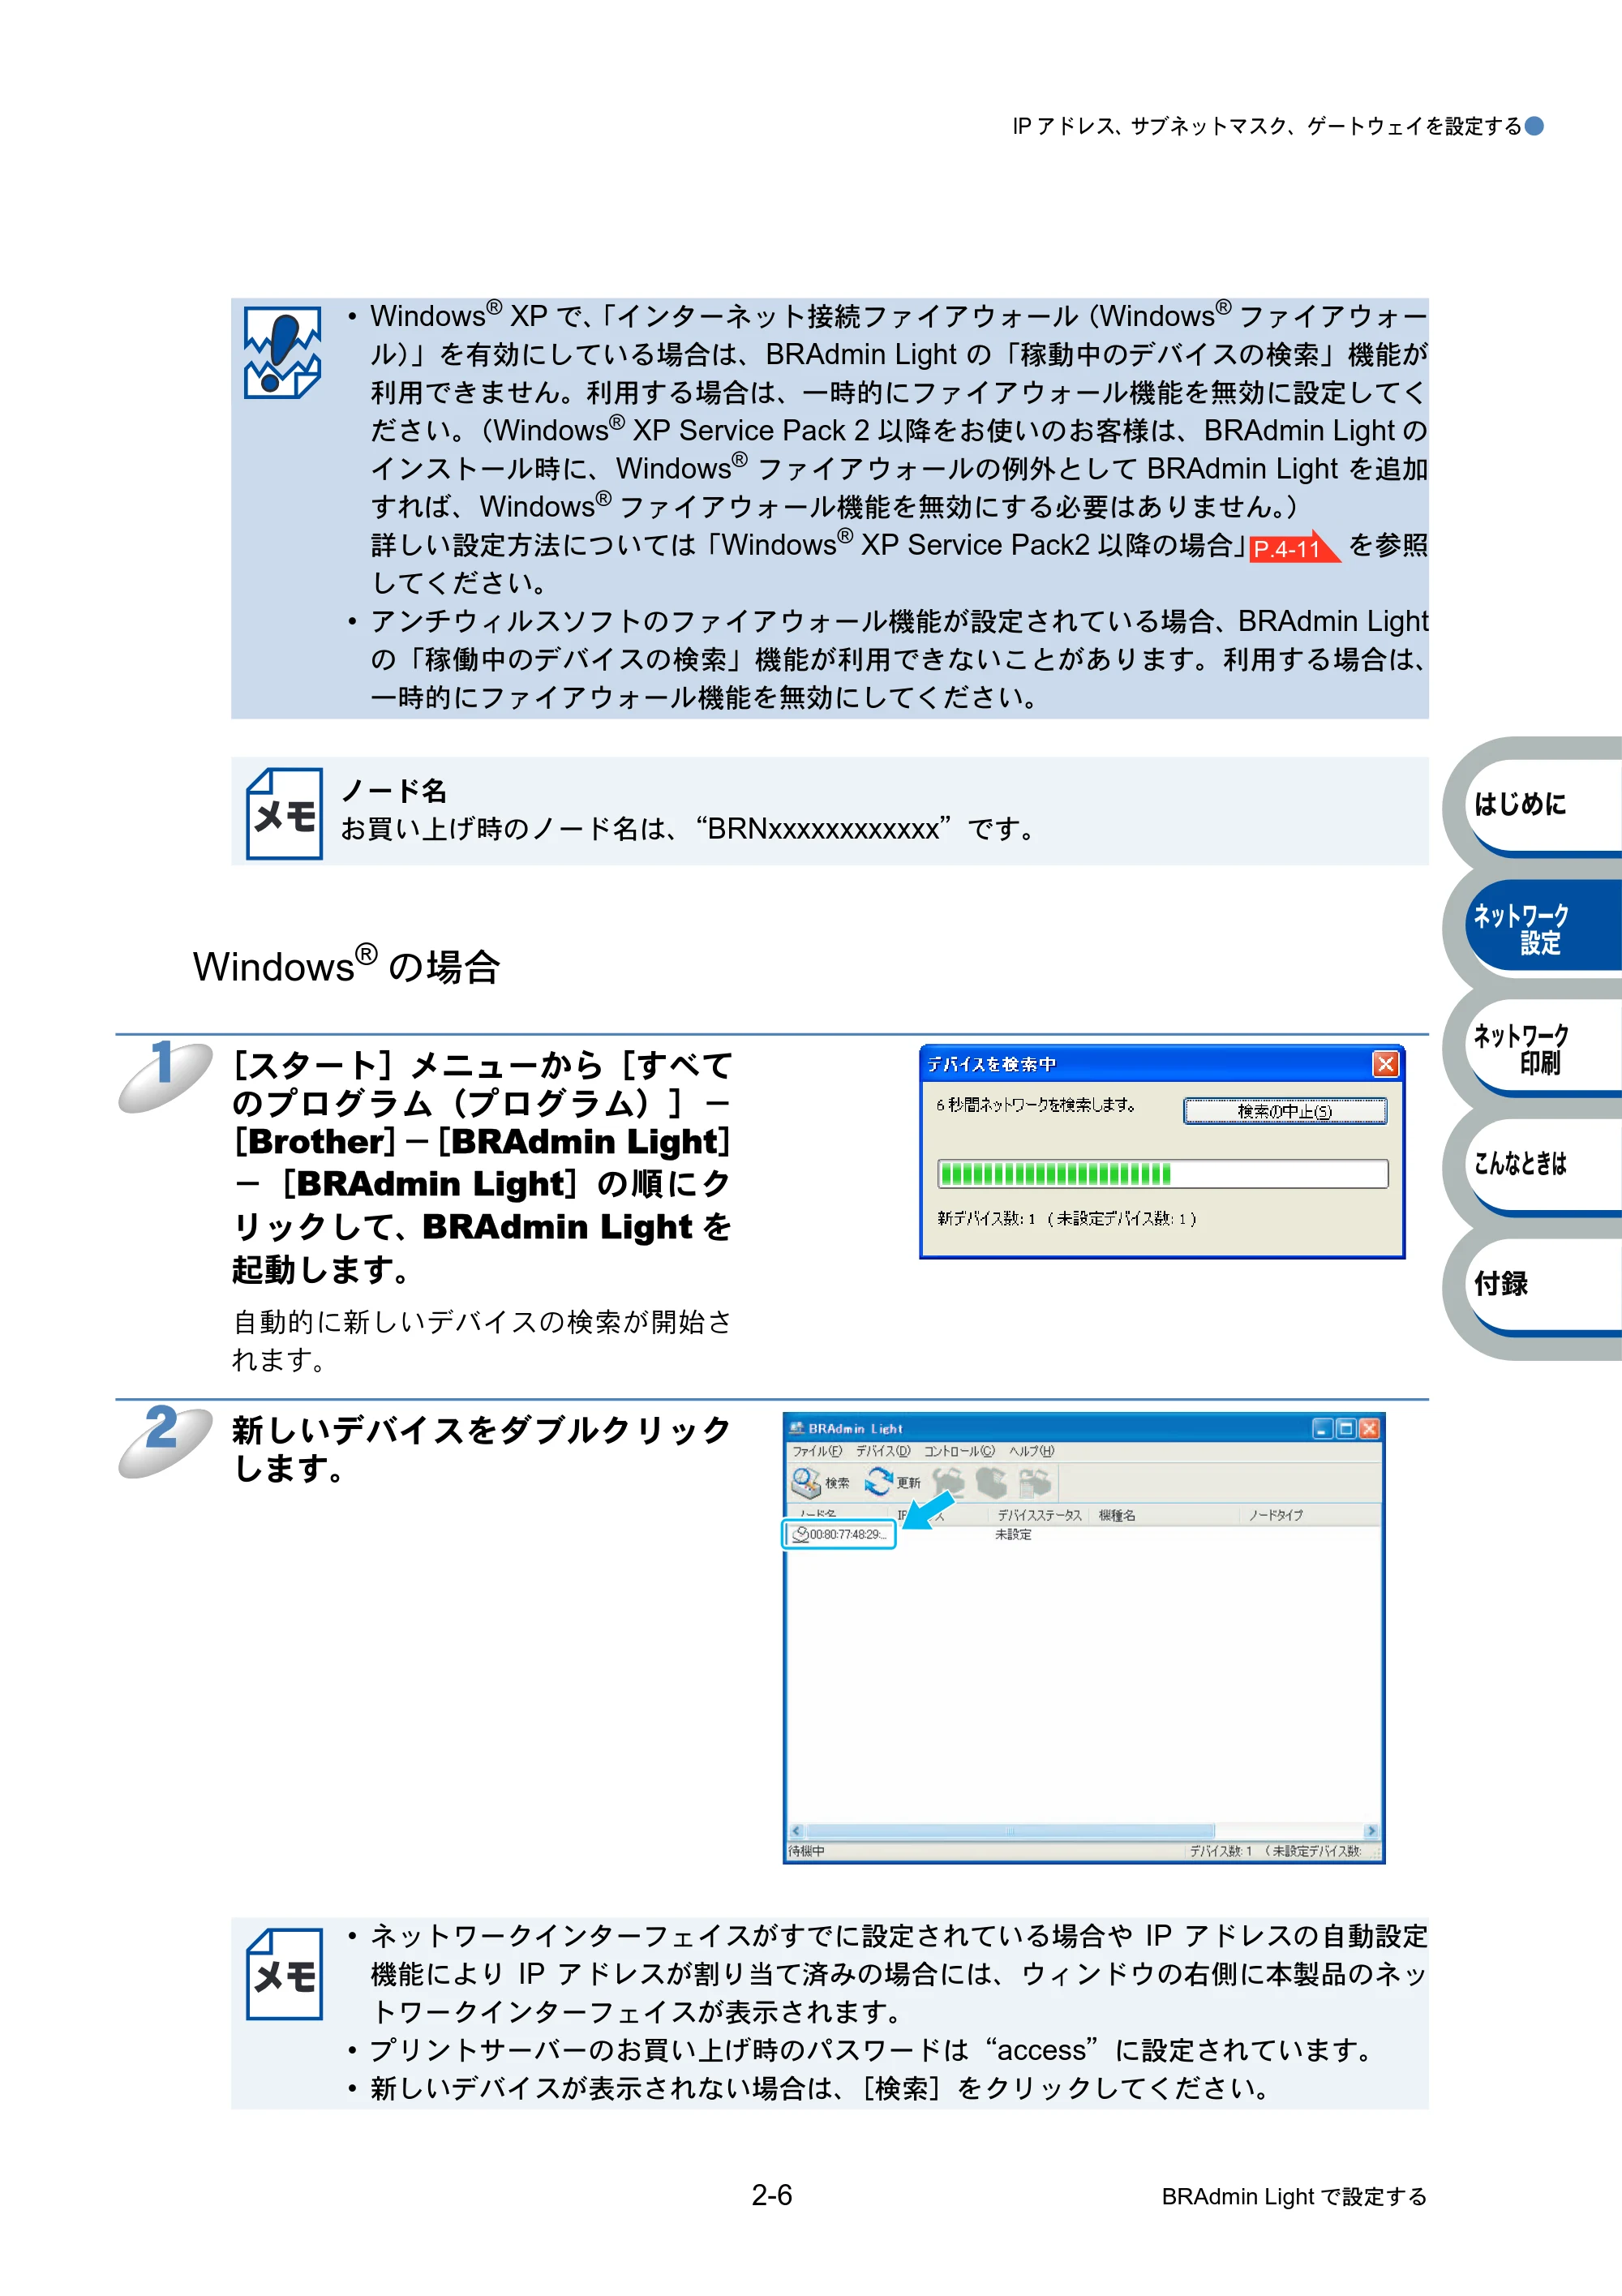Open the ファイル(F) menu
Viewport: 1622px width, 2296px height.
click(x=817, y=1451)
